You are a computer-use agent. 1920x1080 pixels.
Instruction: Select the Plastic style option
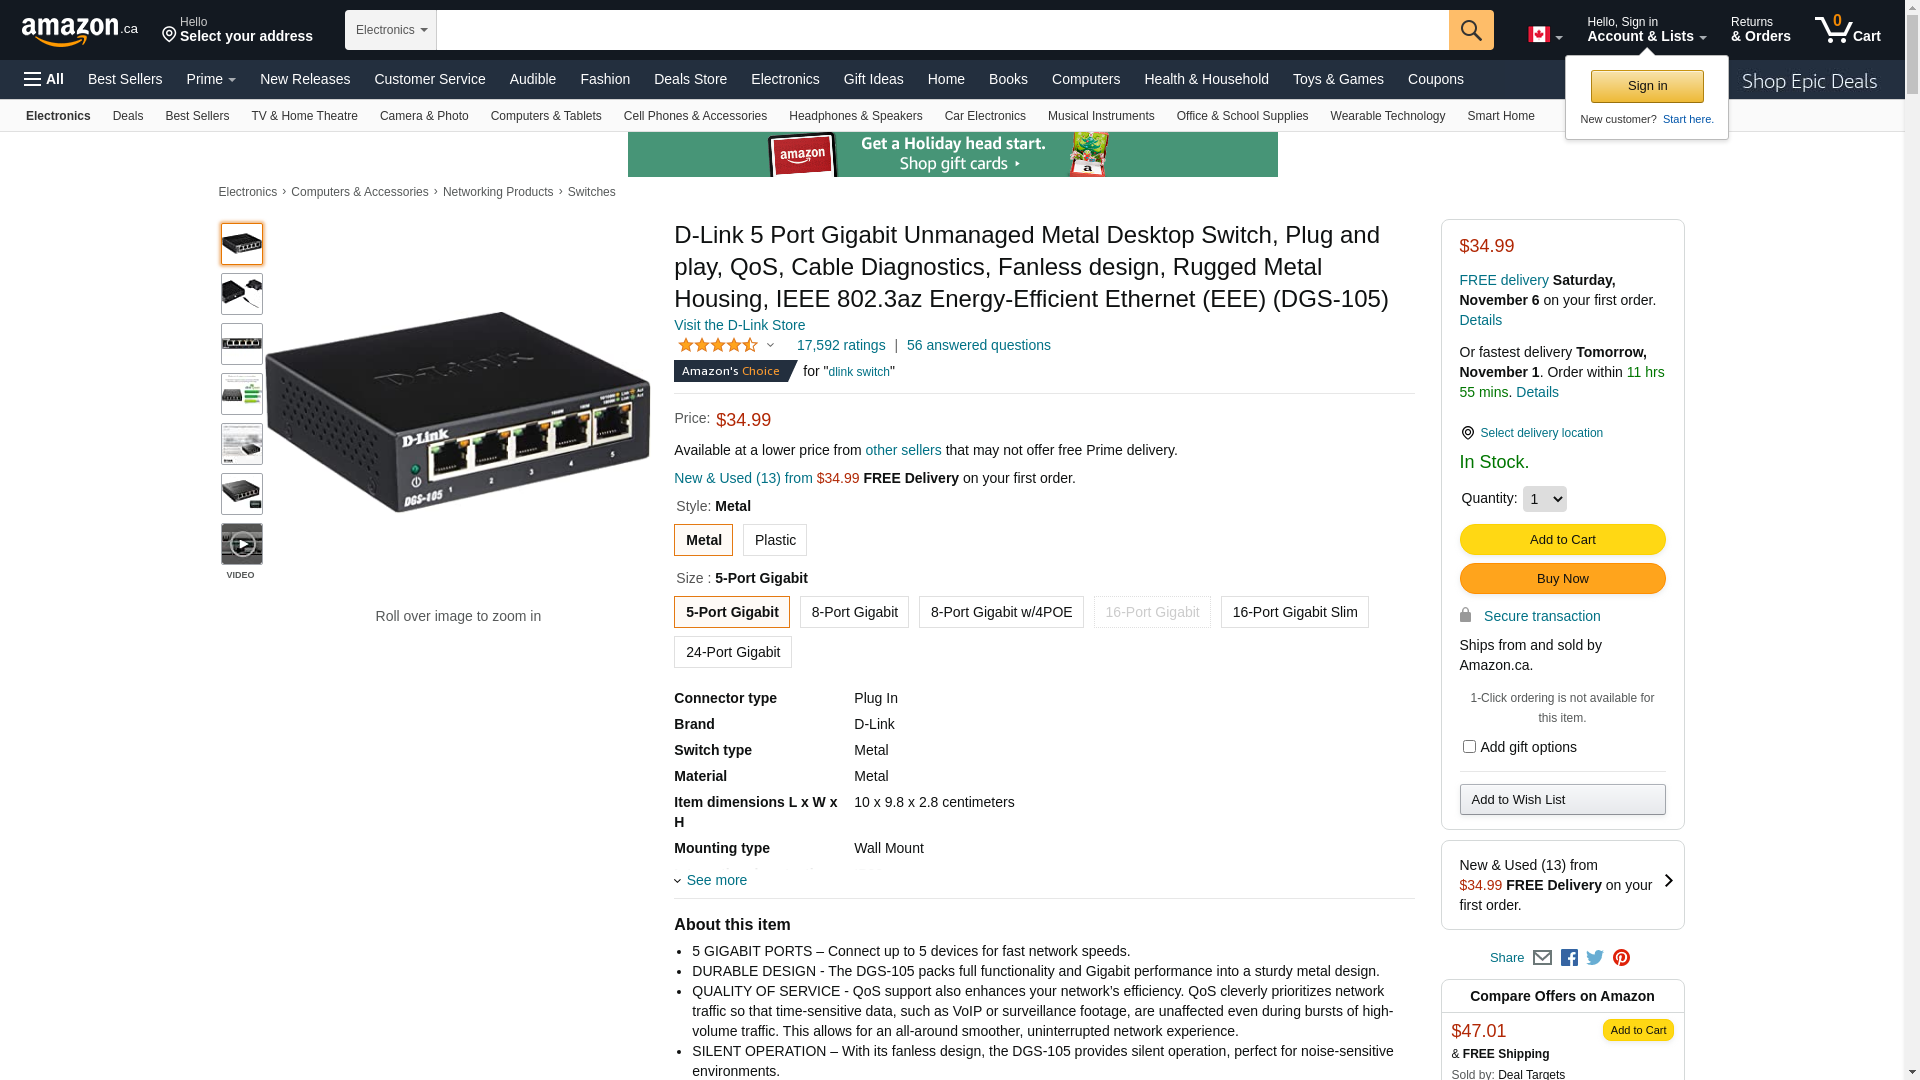click(774, 540)
